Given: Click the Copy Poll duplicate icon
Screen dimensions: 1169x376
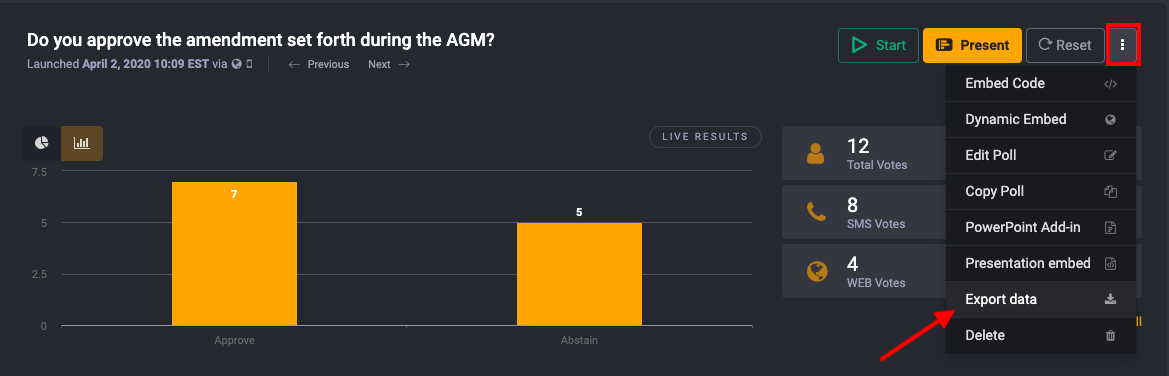Looking at the screenshot, I should coord(1110,192).
